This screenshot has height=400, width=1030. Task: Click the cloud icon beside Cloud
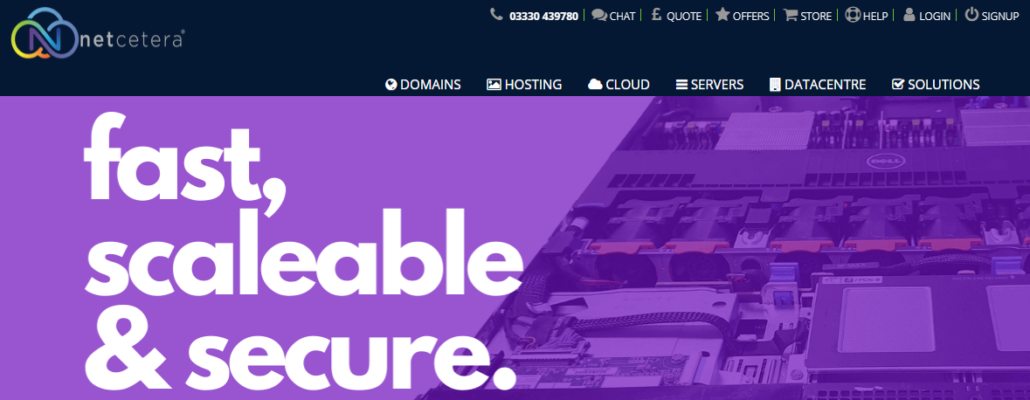click(595, 84)
